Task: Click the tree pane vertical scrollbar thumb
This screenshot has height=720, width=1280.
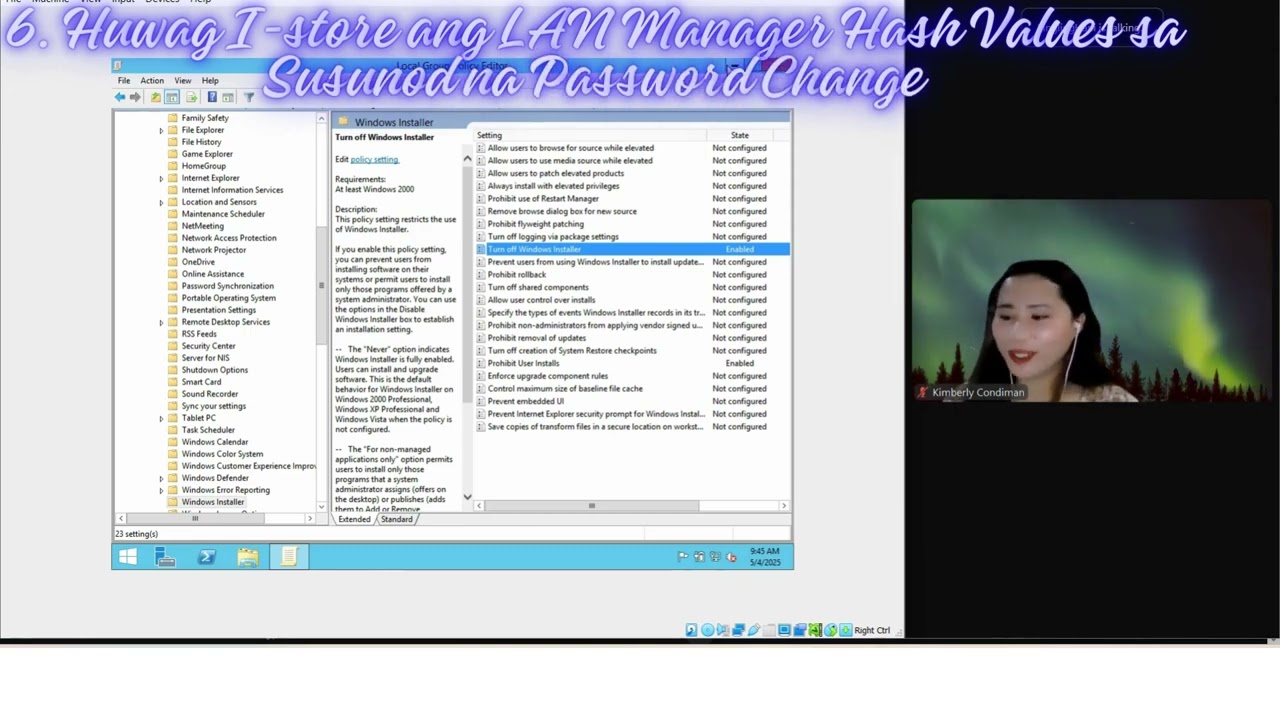Action: tap(322, 285)
